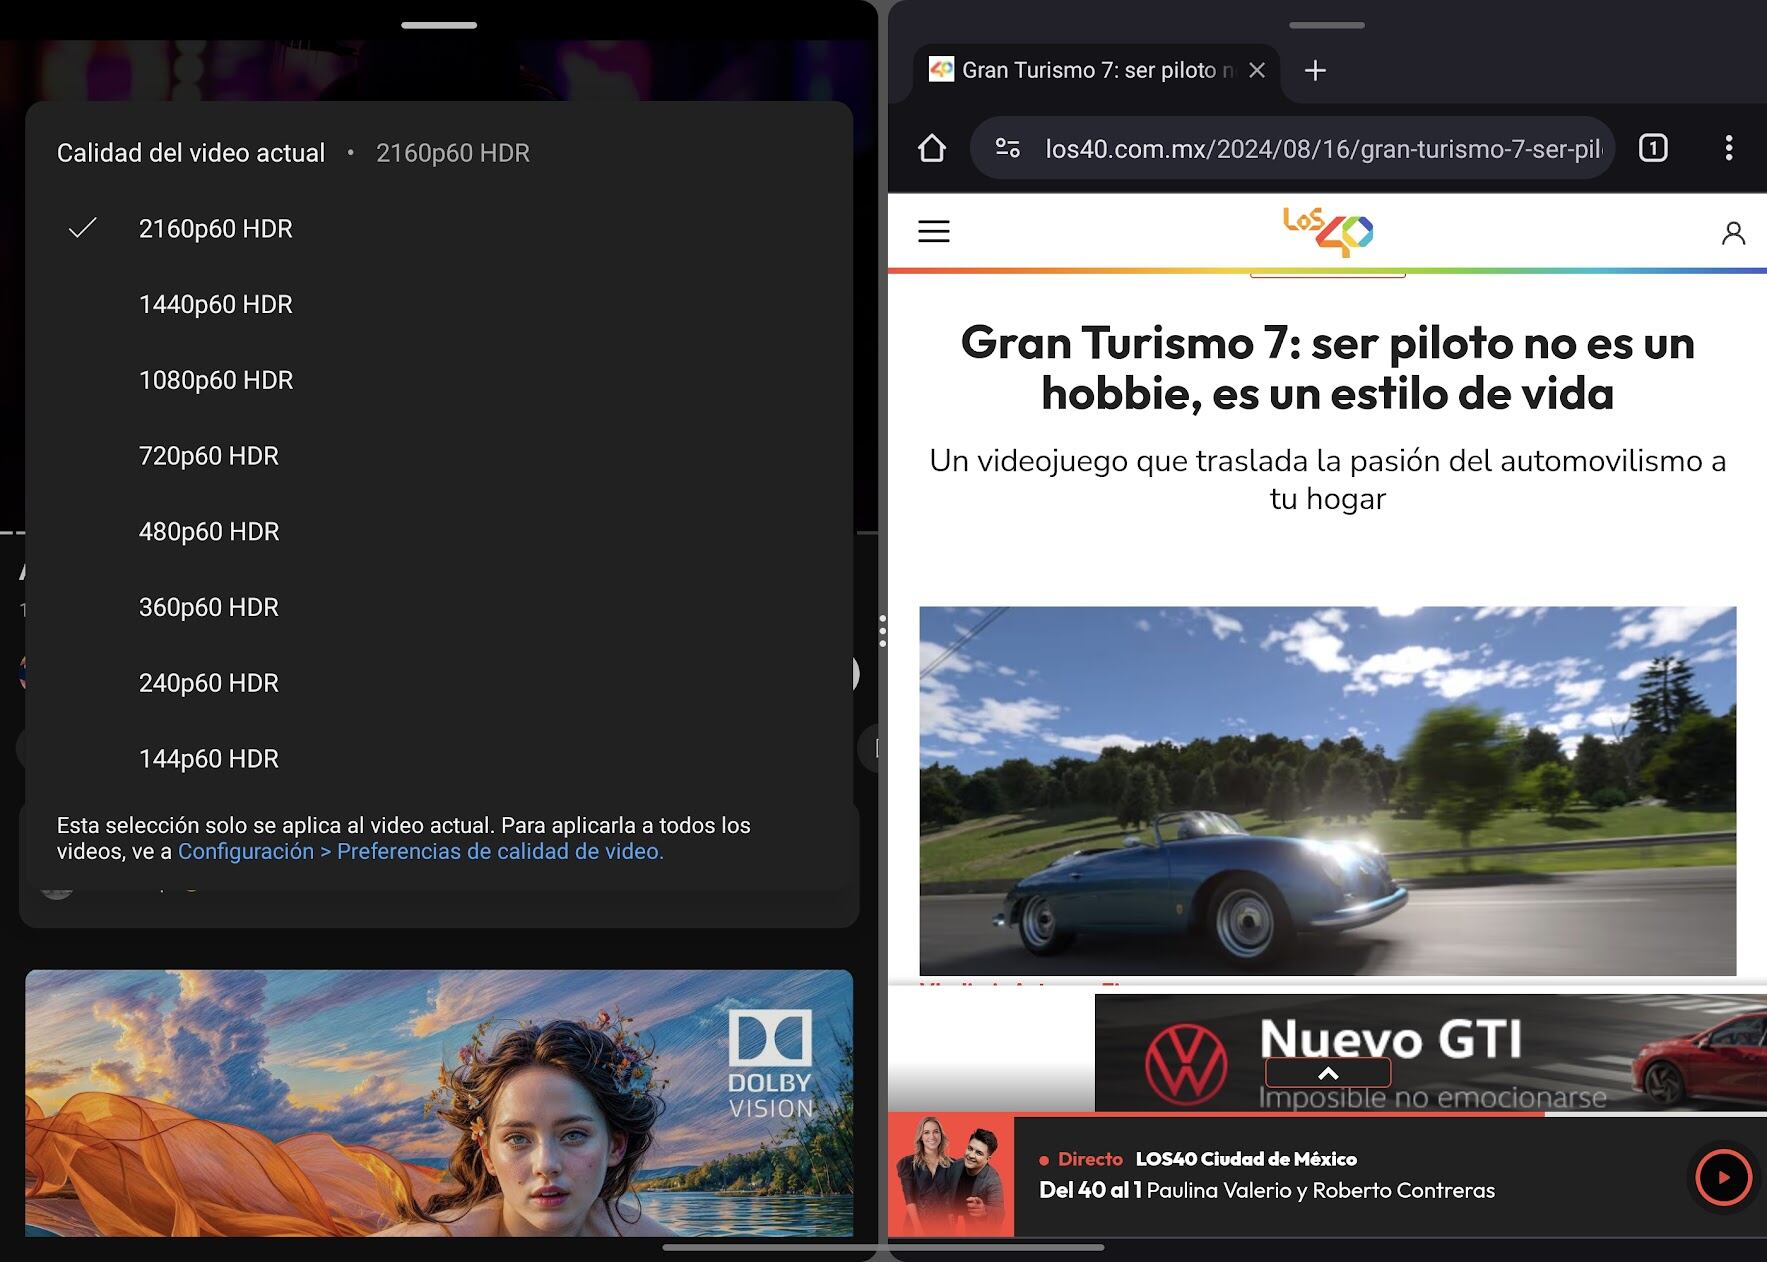Pick 480p60 HDR from quality menu
The height and width of the screenshot is (1262, 1767).
point(208,532)
